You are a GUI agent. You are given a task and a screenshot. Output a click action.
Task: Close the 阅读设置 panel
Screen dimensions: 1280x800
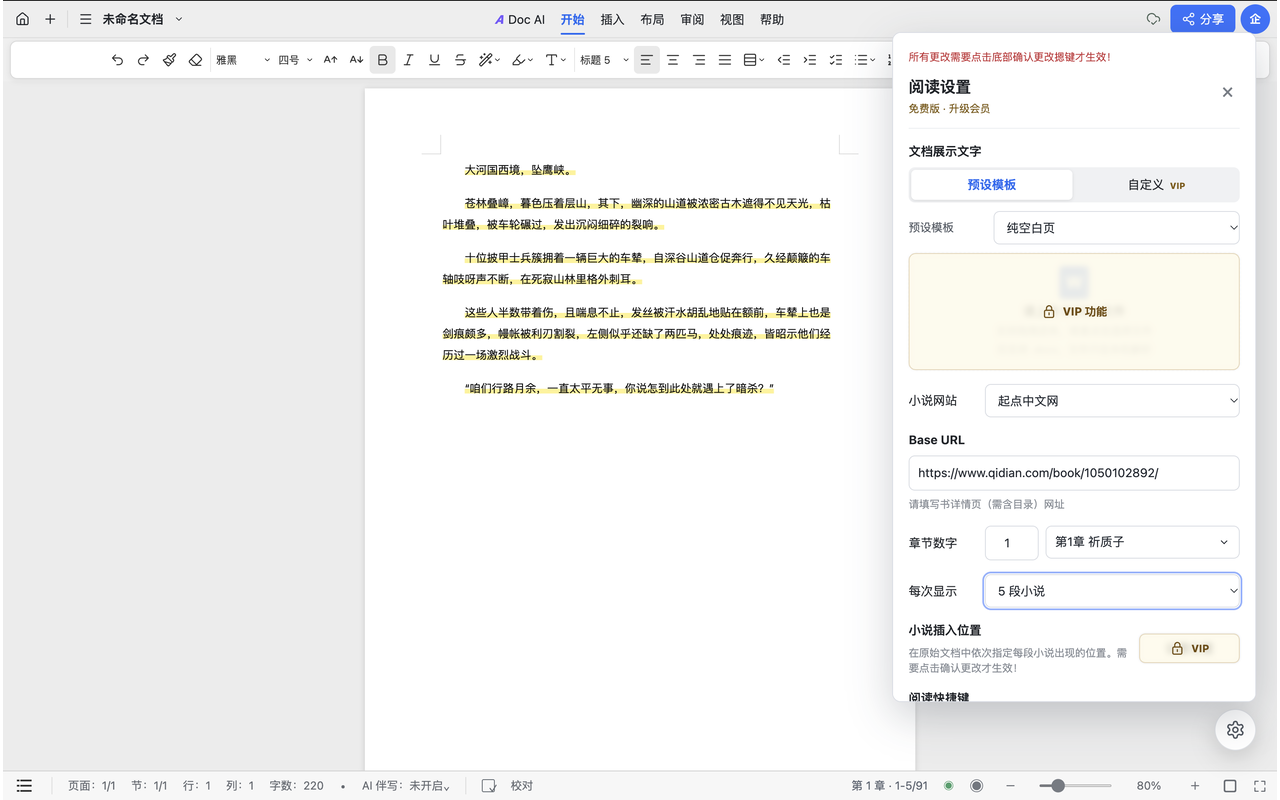pyautogui.click(x=1228, y=92)
